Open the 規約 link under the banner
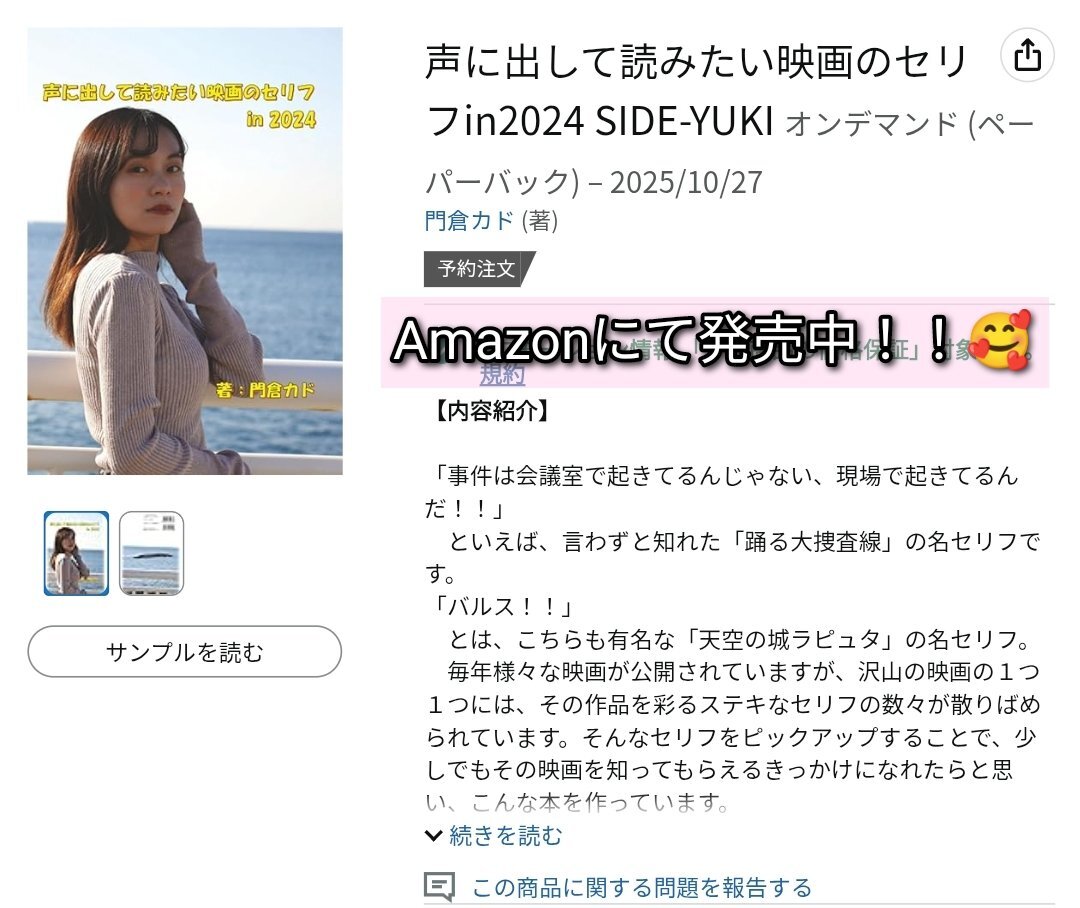Viewport: 1080px width, 908px height. tap(502, 375)
